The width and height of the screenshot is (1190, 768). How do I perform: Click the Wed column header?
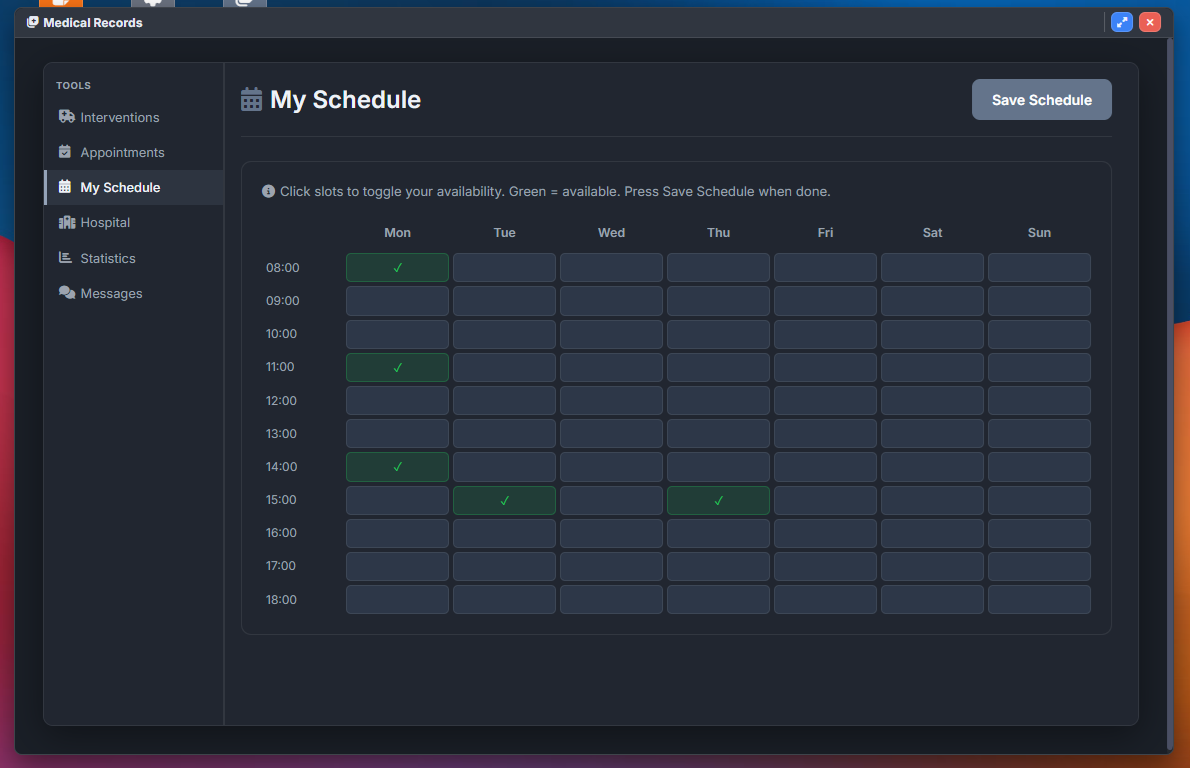point(611,232)
